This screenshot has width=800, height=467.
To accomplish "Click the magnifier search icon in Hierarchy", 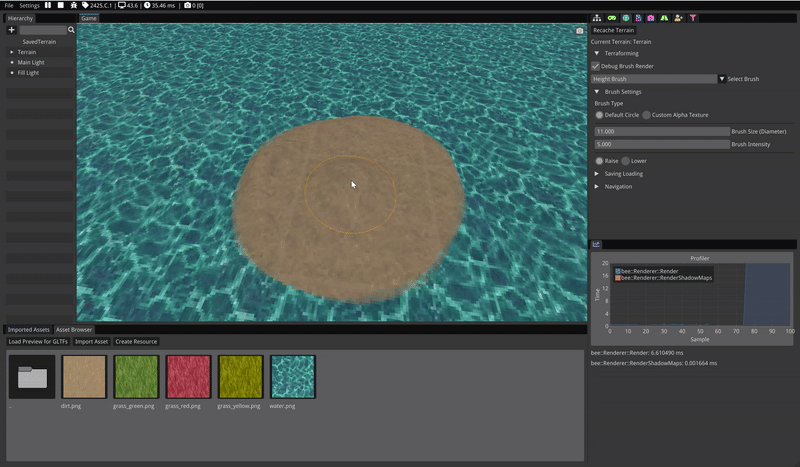I will [x=71, y=30].
